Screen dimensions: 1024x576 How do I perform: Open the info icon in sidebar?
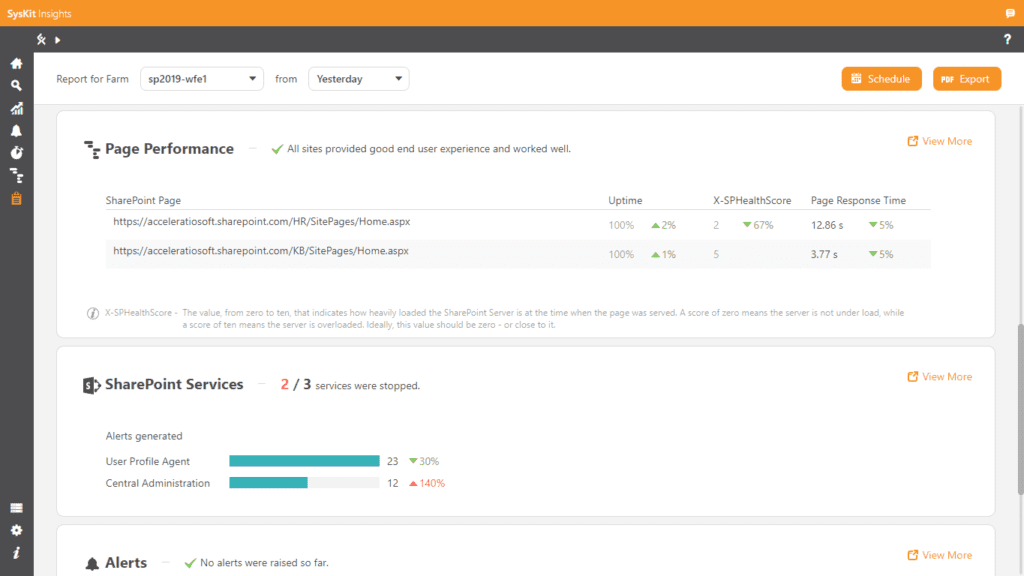pyautogui.click(x=16, y=553)
